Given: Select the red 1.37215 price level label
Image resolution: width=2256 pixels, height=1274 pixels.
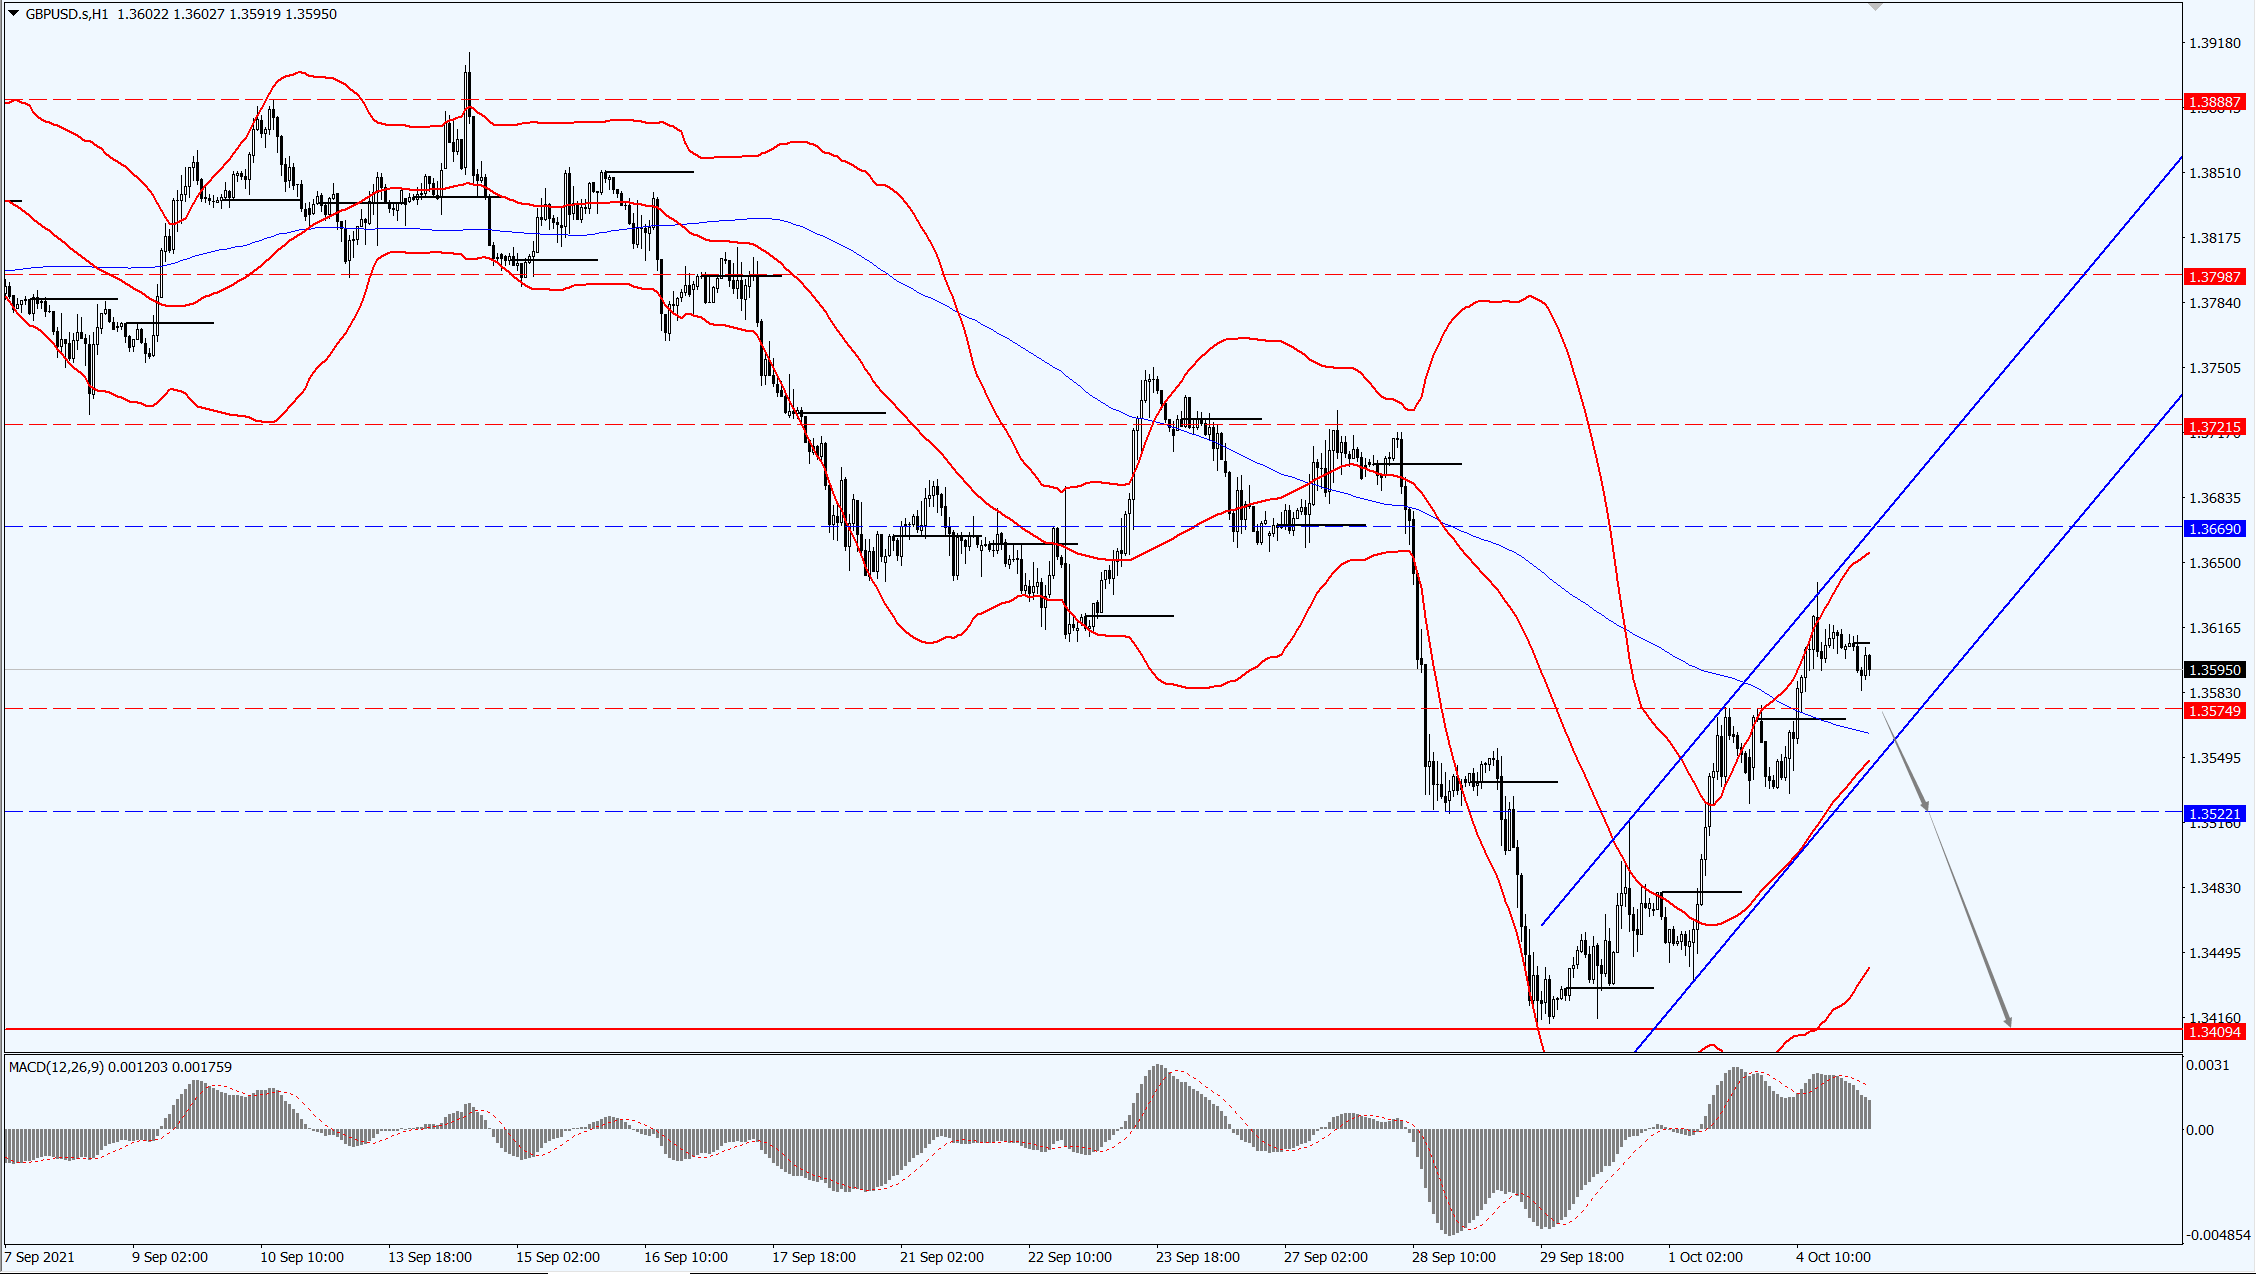Looking at the screenshot, I should pyautogui.click(x=2215, y=427).
